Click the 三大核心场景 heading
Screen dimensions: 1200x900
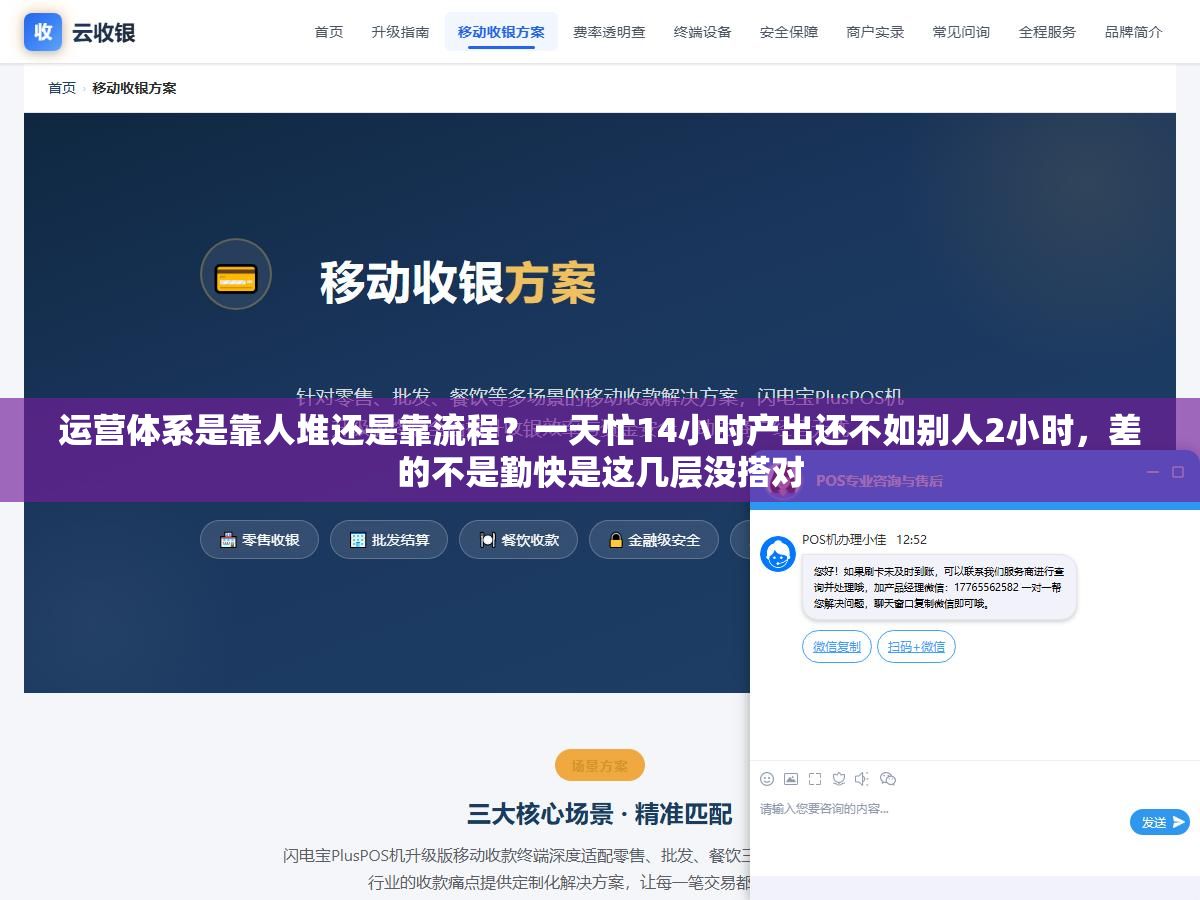600,813
